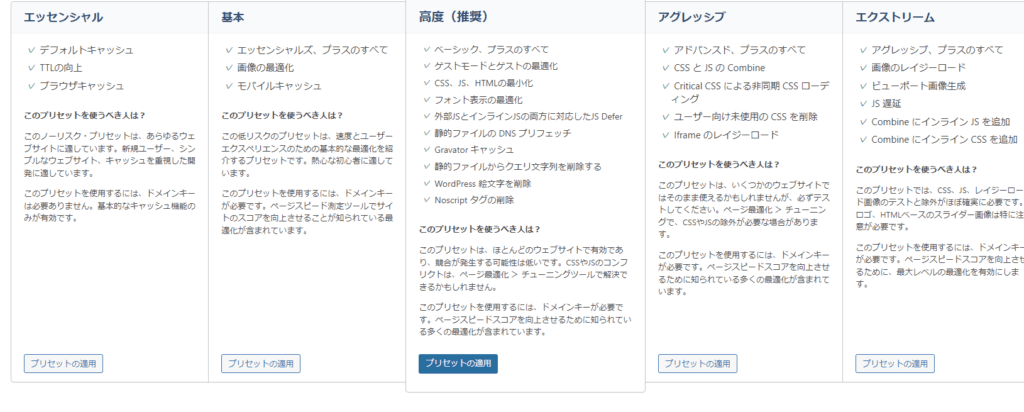Click the checkmark beside CSS と JS の Combine
The width and height of the screenshot is (1024, 412).
click(667, 68)
